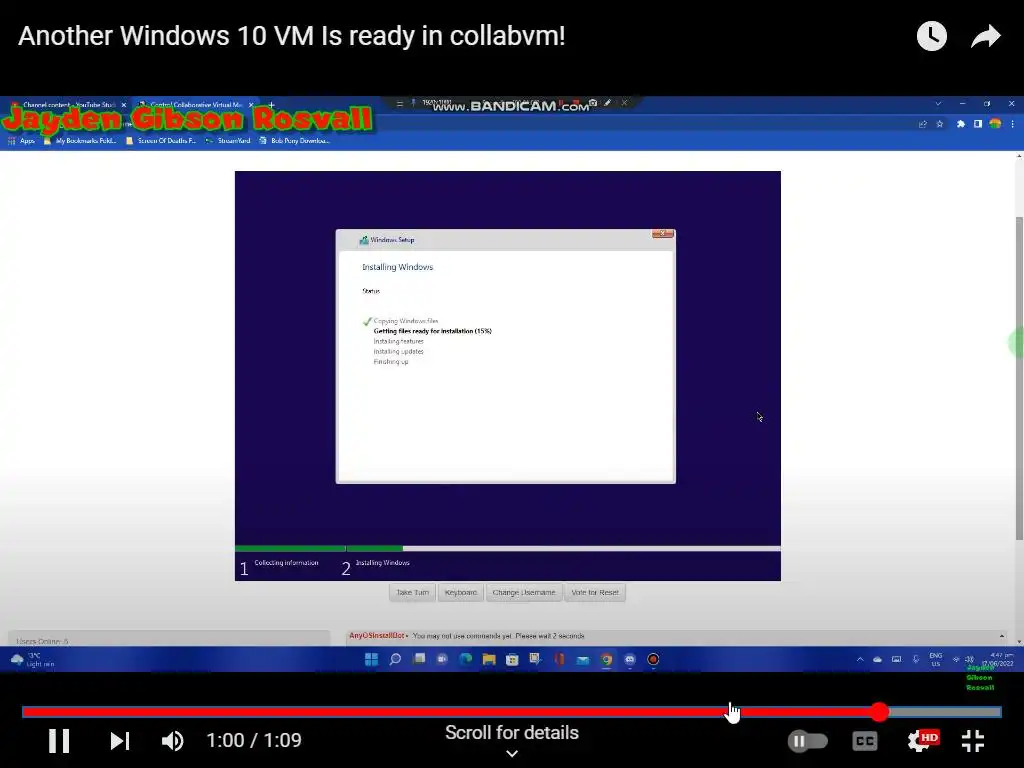The width and height of the screenshot is (1024, 768).
Task: Open Task View on the taskbar
Action: tap(419, 659)
